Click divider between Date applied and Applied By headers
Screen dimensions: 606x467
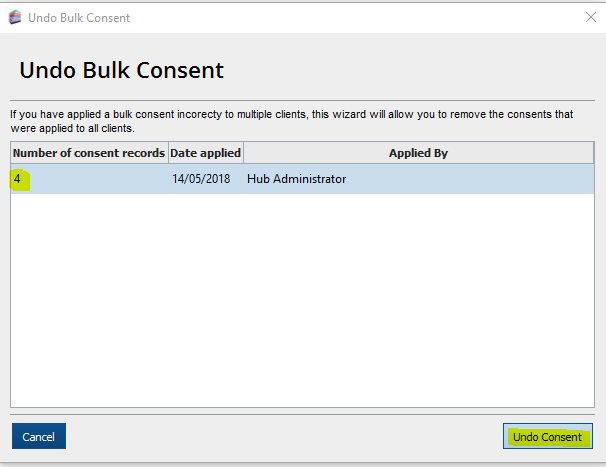click(x=243, y=153)
